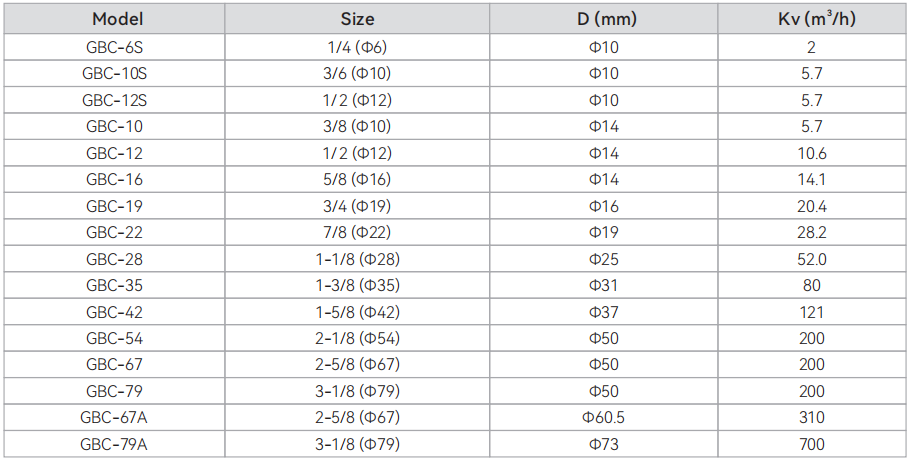Select the Kv value 52.0 cell
The image size is (911, 465).
(811, 259)
